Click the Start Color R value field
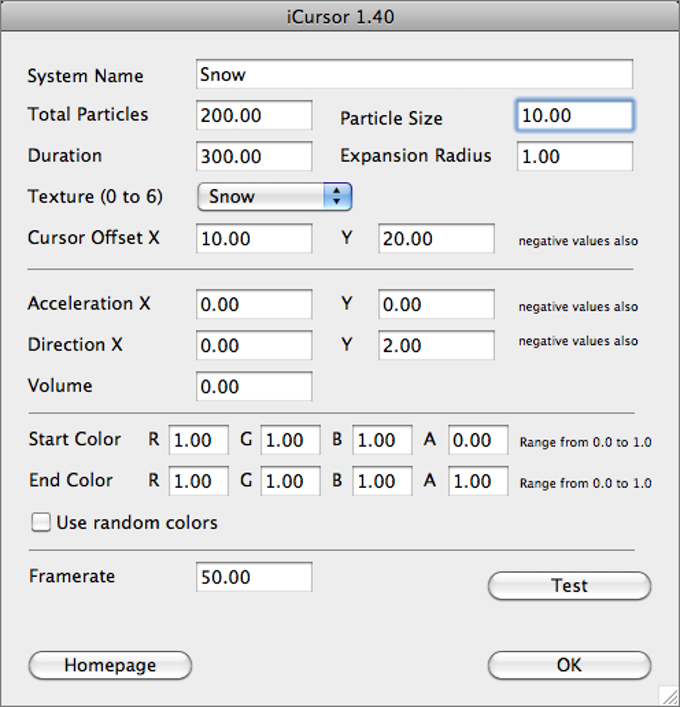 click(198, 440)
